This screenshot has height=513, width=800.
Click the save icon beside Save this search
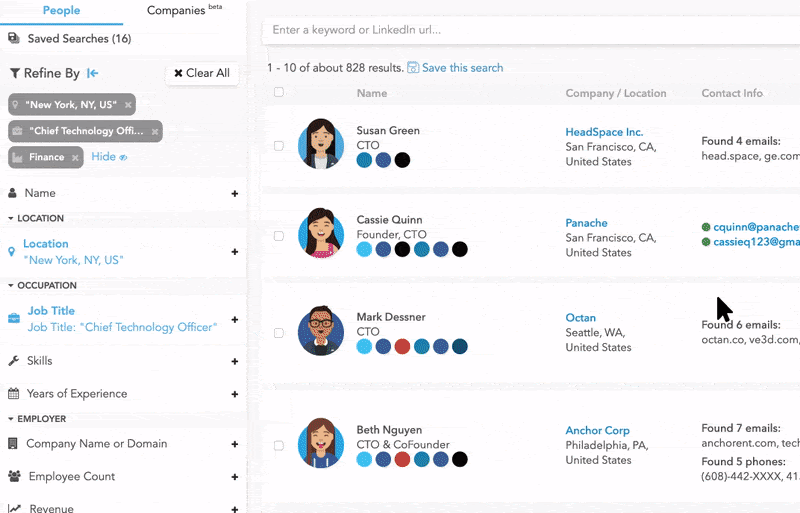pyautogui.click(x=413, y=68)
